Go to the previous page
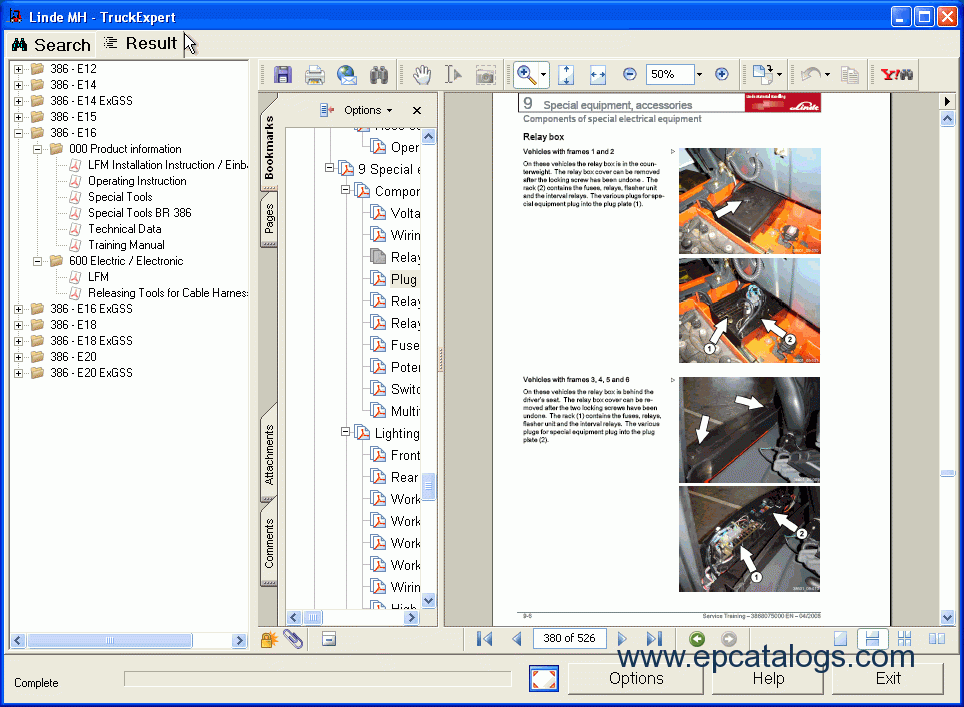Viewport: 964px width, 707px height. point(517,639)
